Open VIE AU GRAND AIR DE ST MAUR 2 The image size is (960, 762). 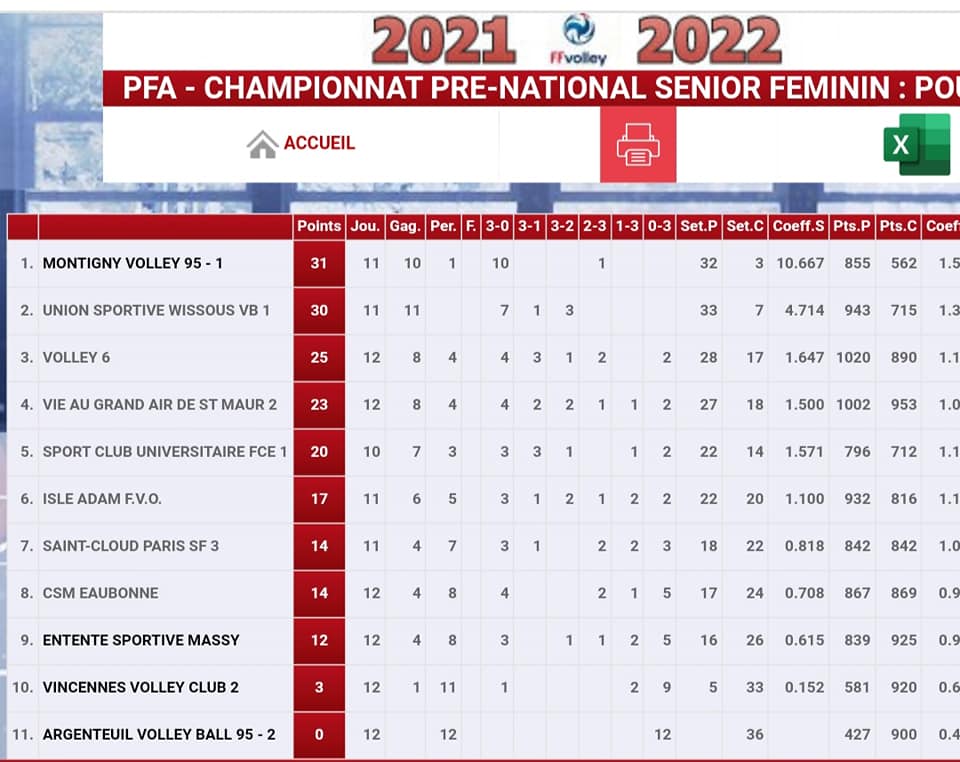pyautogui.click(x=160, y=405)
